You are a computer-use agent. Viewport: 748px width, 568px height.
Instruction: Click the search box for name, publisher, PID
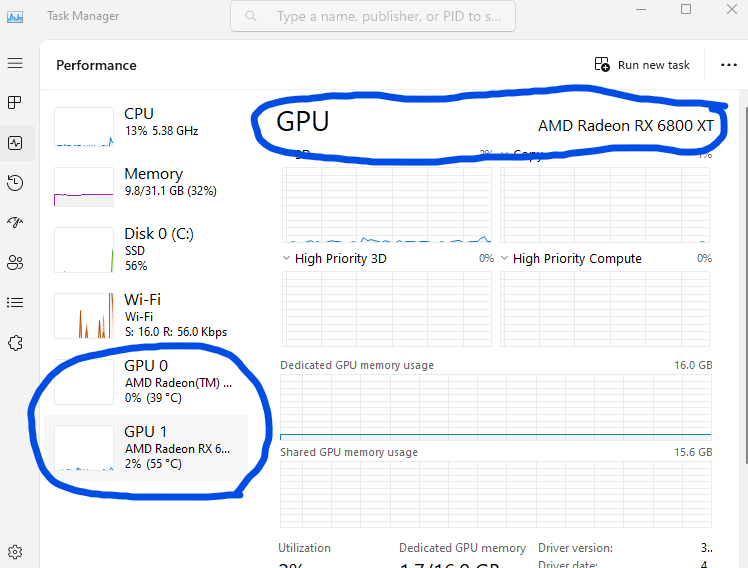pos(373,17)
